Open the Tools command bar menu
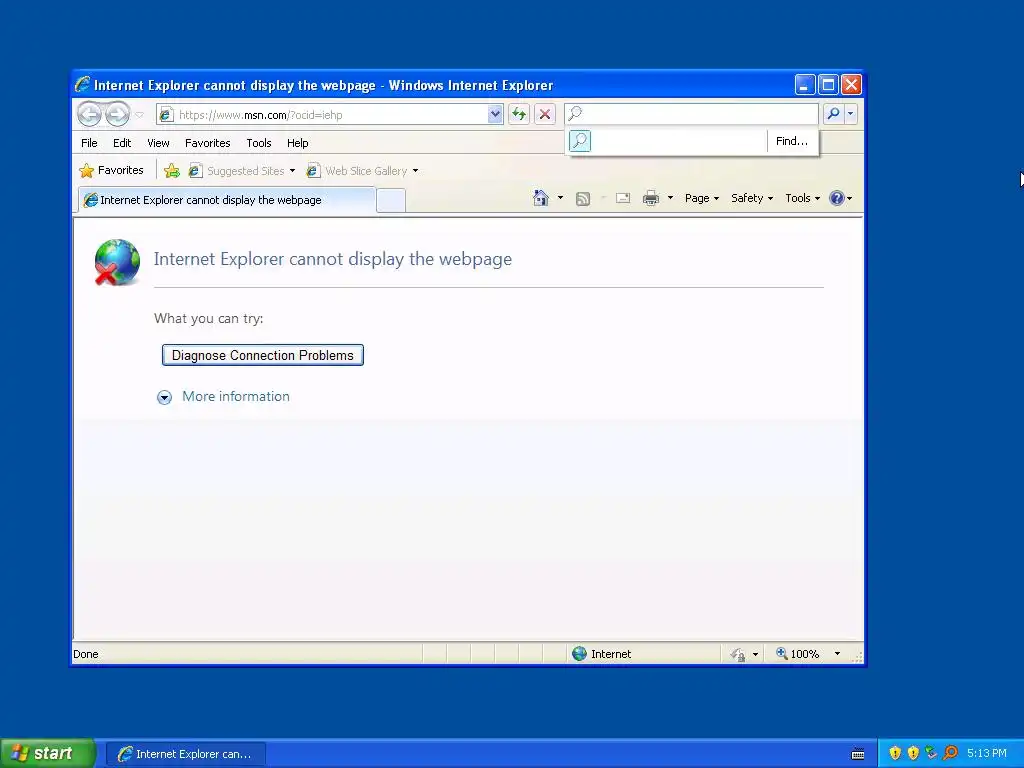1024x768 pixels. [x=802, y=198]
